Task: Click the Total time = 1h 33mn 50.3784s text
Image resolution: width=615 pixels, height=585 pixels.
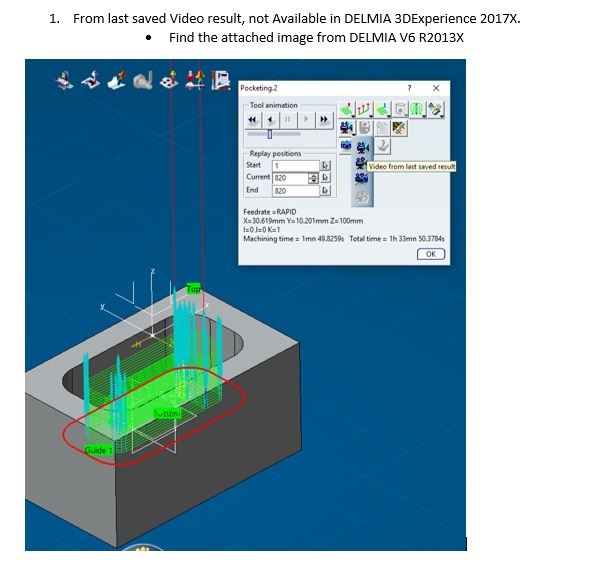Action: [x=397, y=239]
